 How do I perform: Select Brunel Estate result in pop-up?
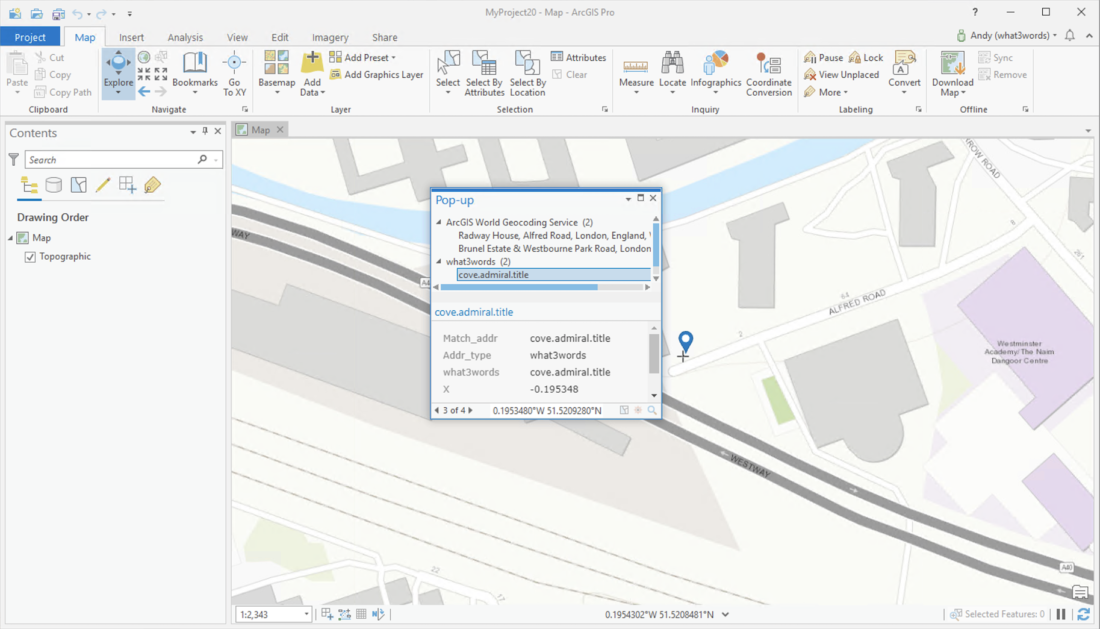pyautogui.click(x=554, y=249)
